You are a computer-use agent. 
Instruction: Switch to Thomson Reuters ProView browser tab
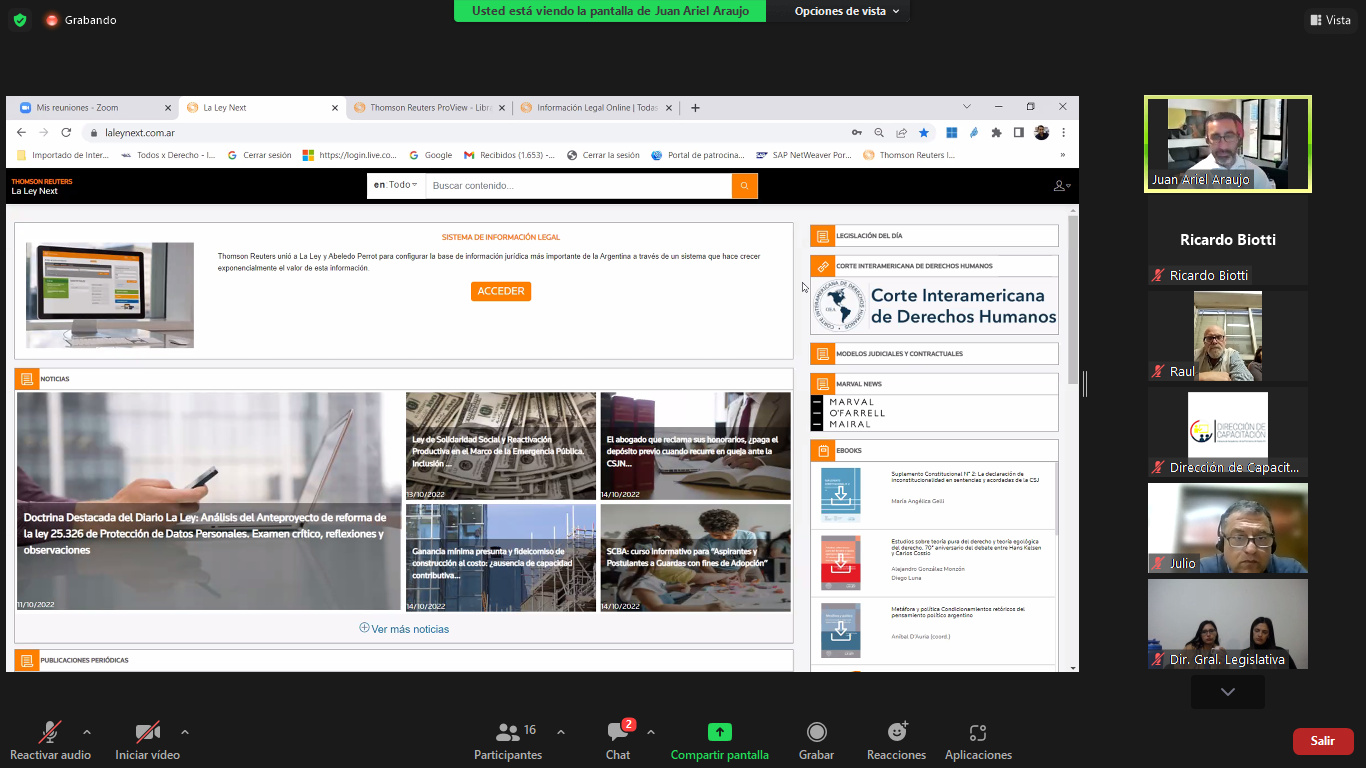coord(428,108)
